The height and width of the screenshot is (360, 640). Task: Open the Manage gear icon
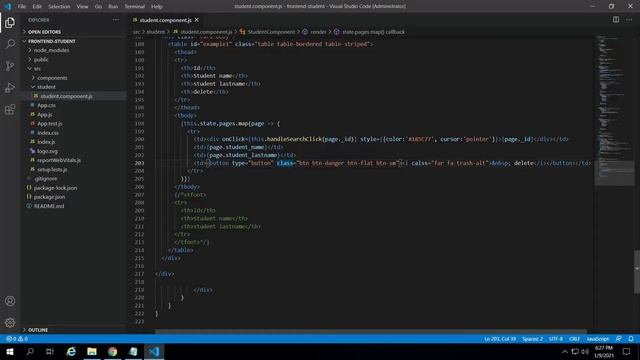pos(10,322)
